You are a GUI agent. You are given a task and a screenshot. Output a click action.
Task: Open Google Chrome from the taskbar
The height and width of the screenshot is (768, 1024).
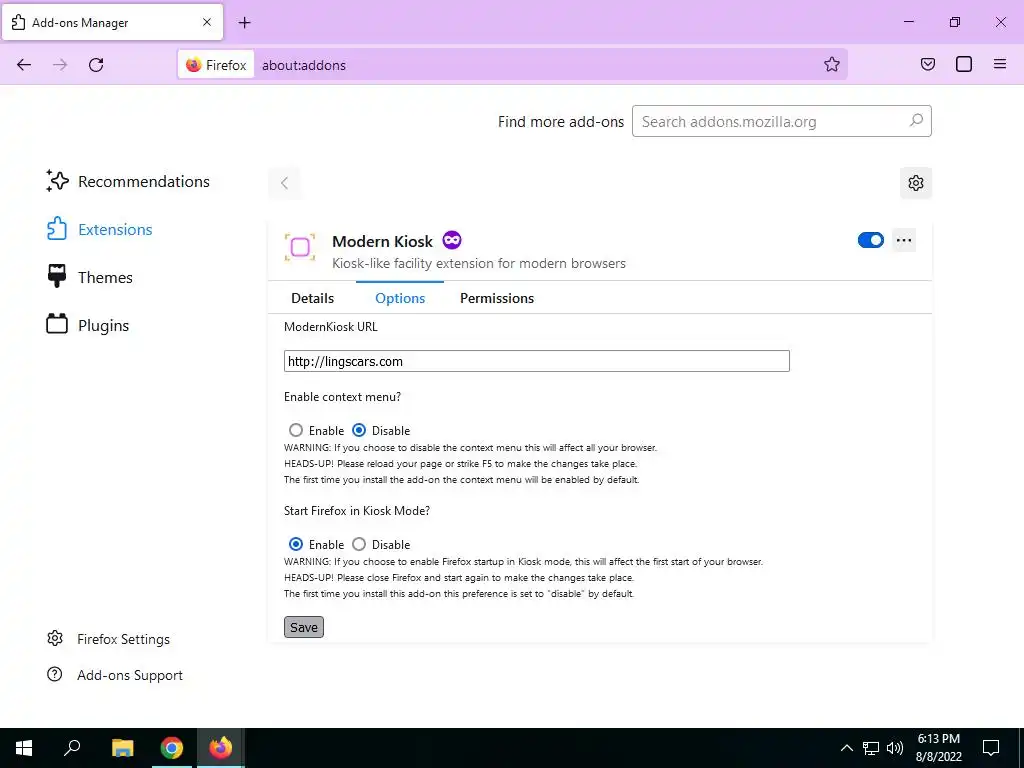(x=172, y=748)
